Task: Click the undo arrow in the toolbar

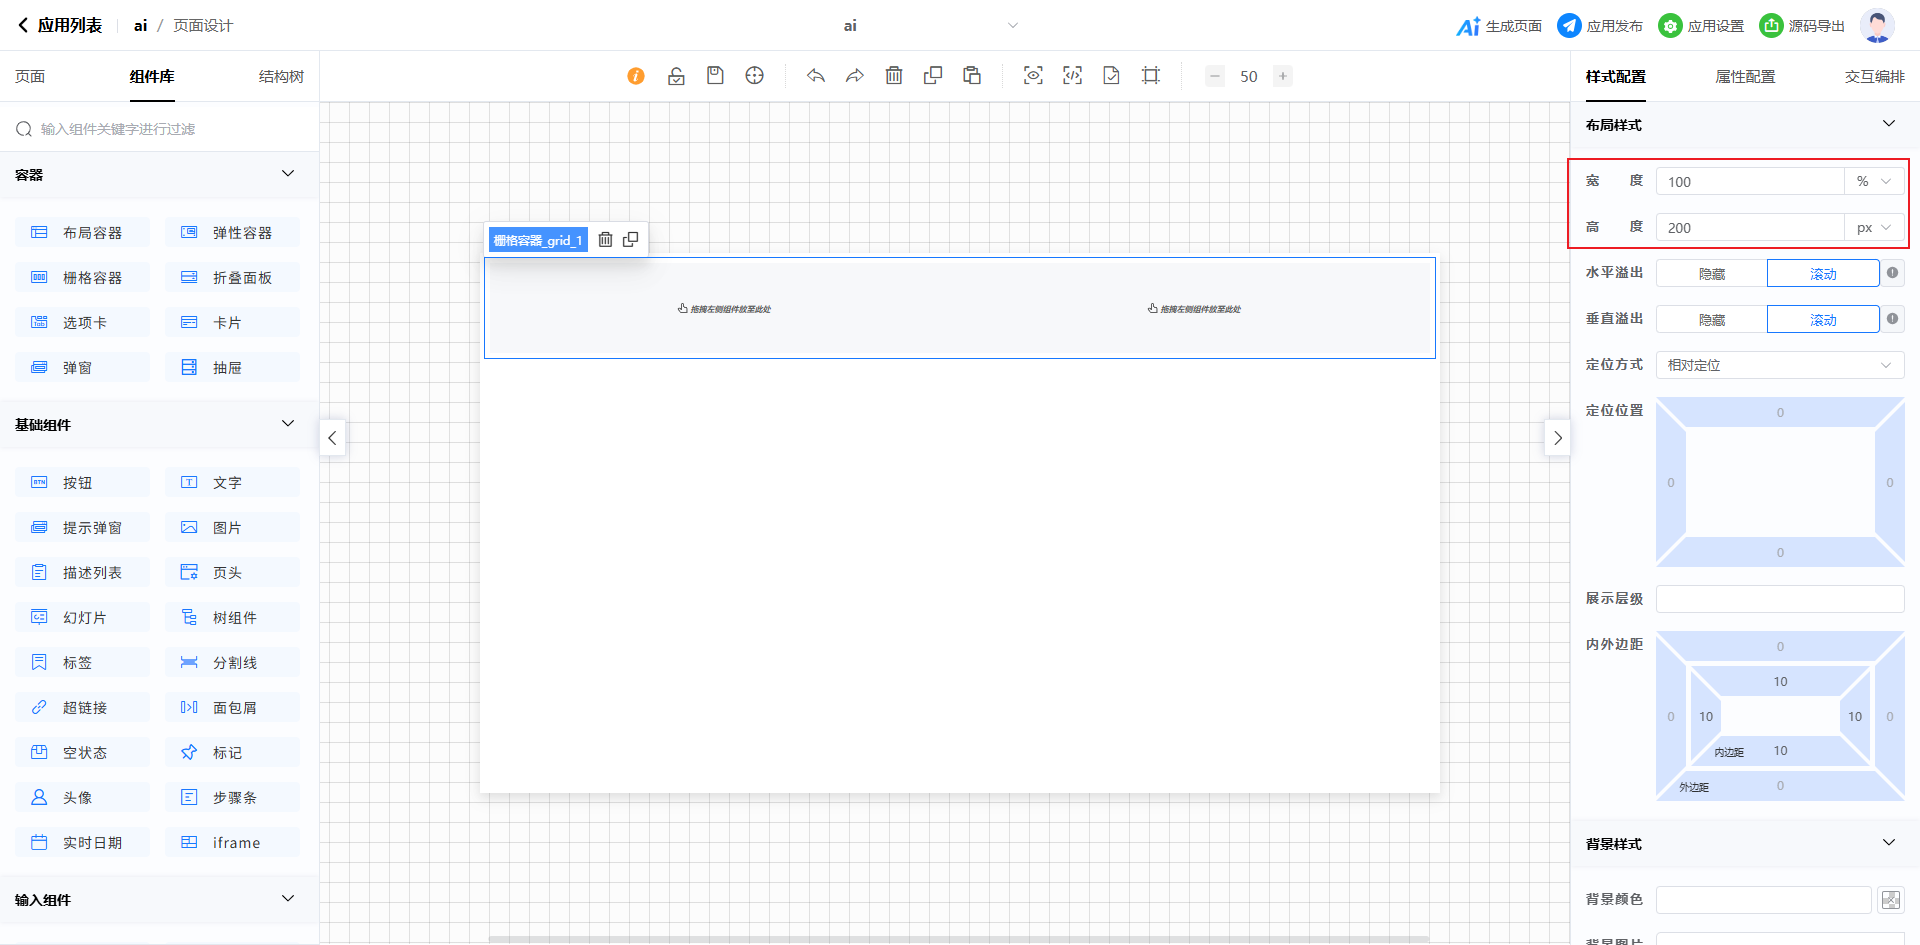Action: [816, 76]
